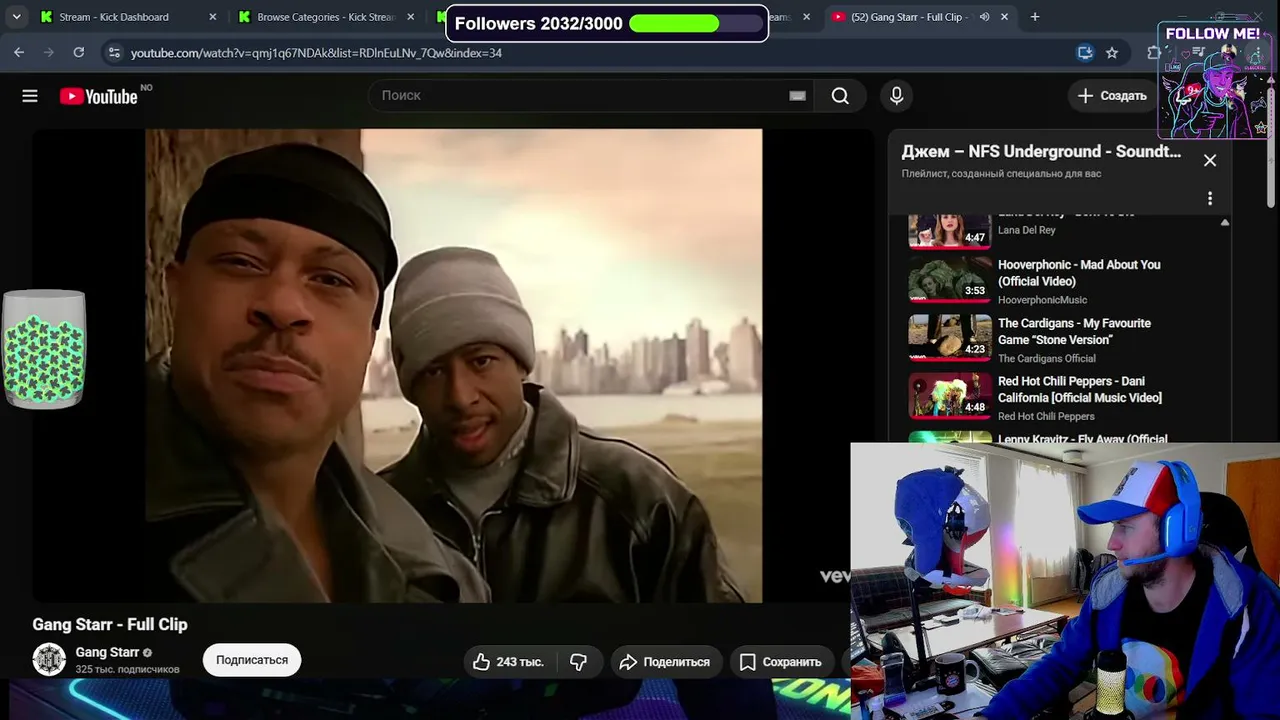1280x720 pixels.
Task: Click The Cardigans Official channel name
Action: point(1047,358)
